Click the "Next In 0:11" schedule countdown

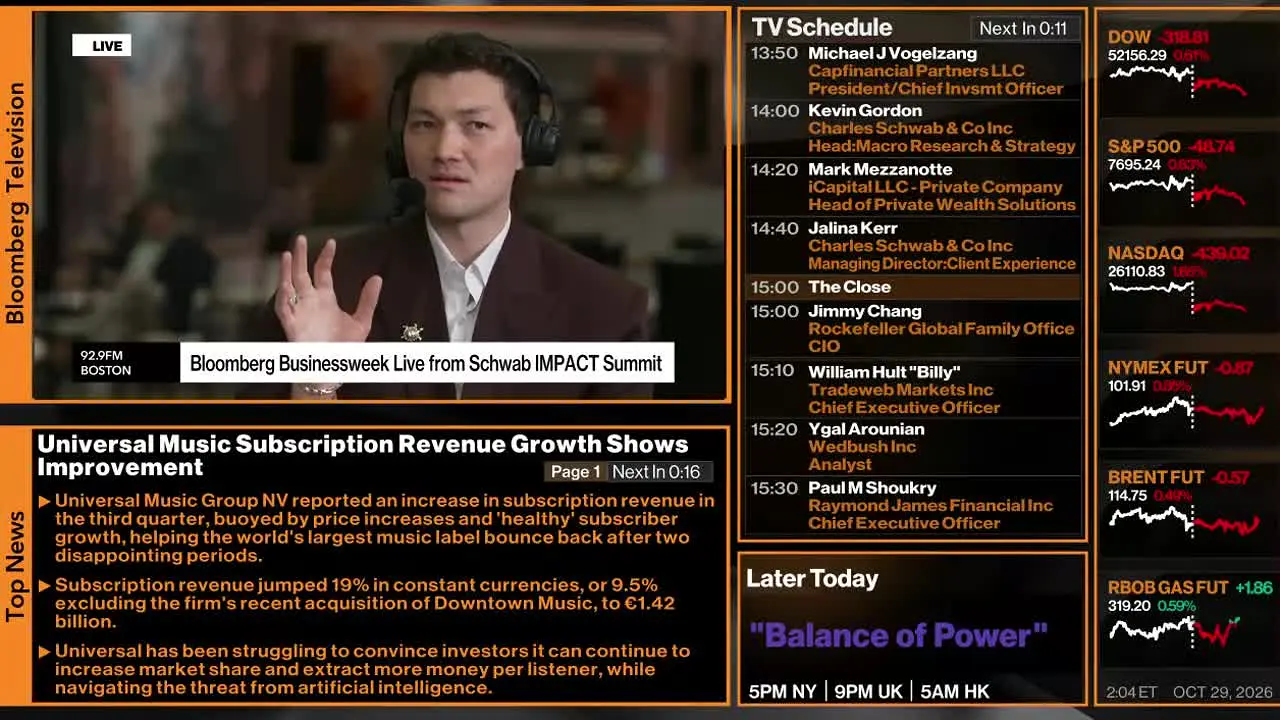point(1023,29)
